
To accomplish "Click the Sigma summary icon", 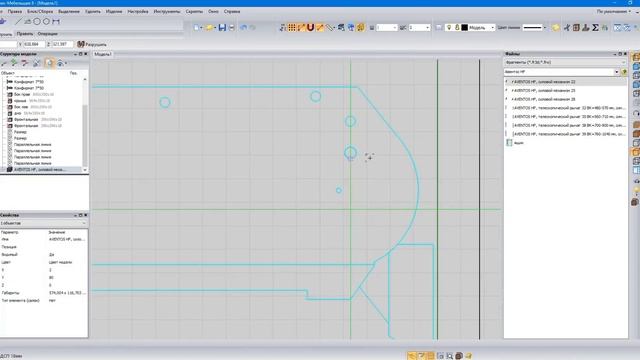I will pyautogui.click(x=595, y=27).
